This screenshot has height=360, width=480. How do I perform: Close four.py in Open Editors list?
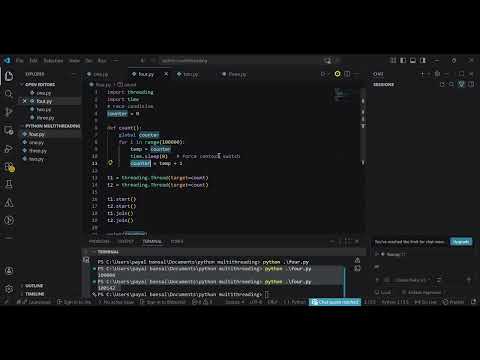tap(25, 101)
